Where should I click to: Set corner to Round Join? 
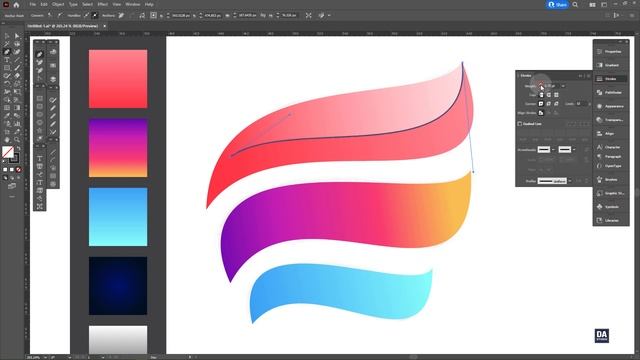click(x=549, y=104)
